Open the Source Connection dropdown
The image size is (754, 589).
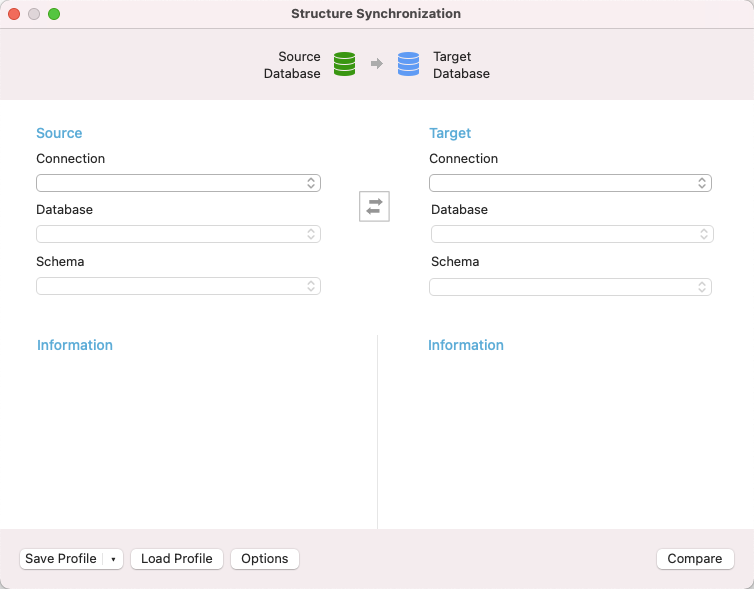(x=178, y=183)
